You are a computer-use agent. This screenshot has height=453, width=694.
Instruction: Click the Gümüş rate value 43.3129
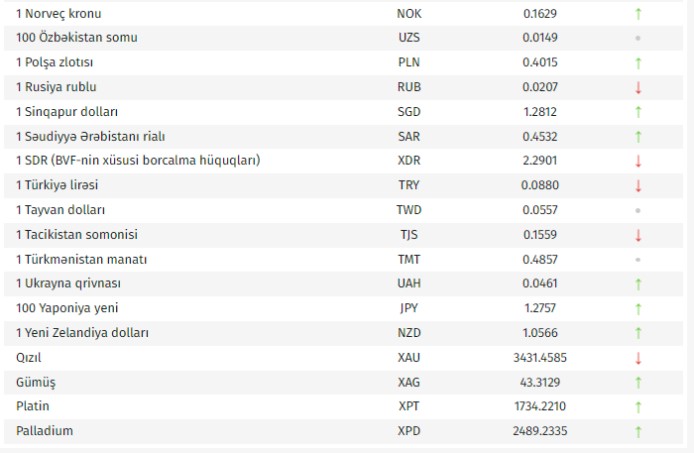[x=541, y=382]
